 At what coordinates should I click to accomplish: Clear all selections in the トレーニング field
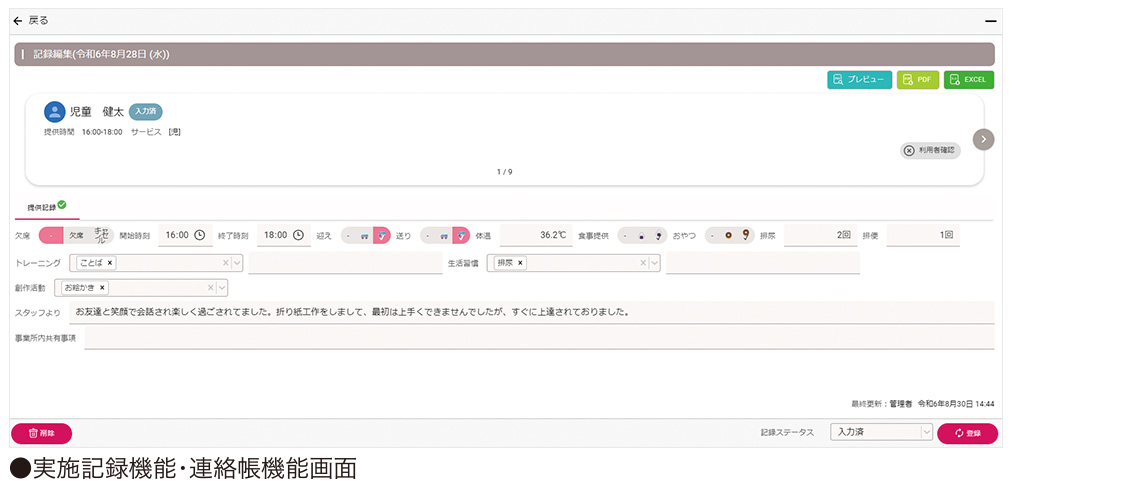pyautogui.click(x=225, y=263)
